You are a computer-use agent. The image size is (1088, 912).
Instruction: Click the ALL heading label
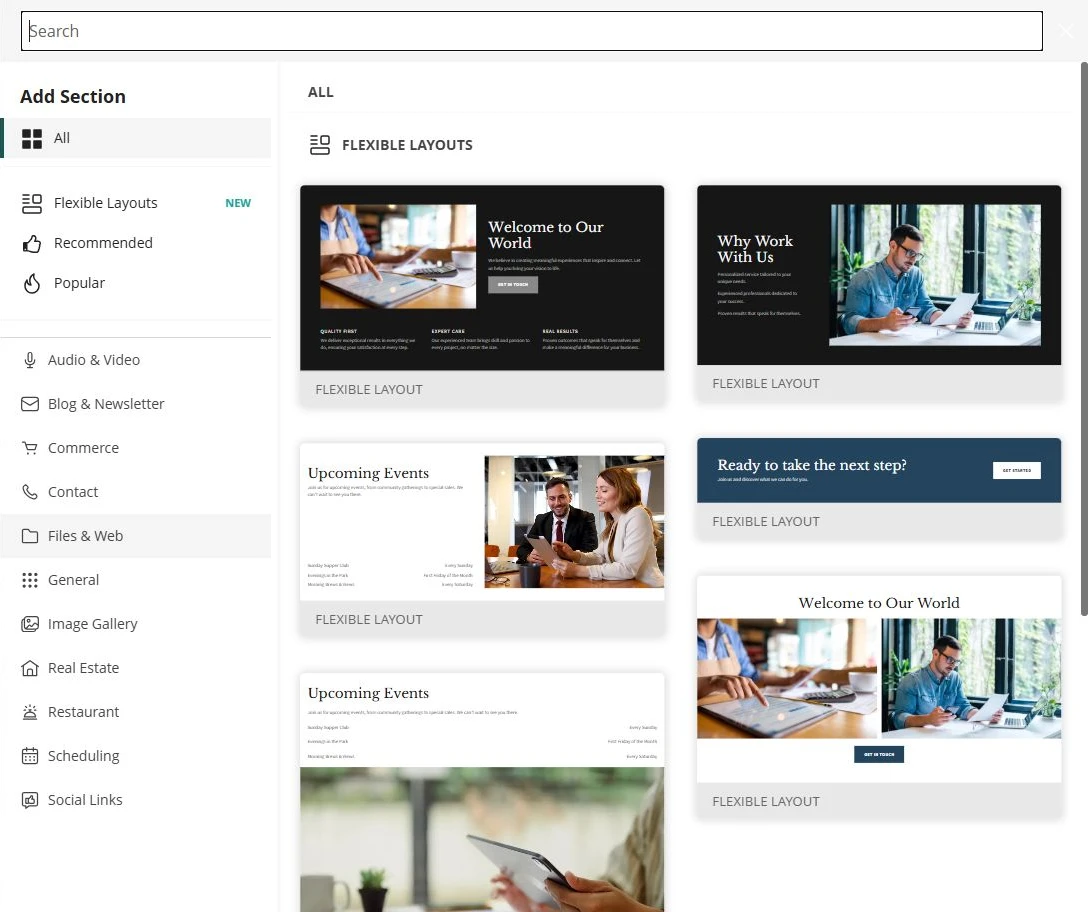(x=321, y=92)
